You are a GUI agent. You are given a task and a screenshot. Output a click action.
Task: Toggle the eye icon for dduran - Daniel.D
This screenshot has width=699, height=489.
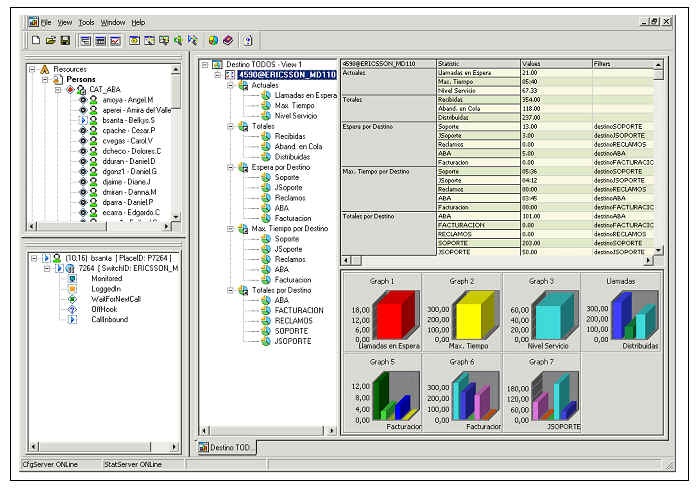(83, 161)
